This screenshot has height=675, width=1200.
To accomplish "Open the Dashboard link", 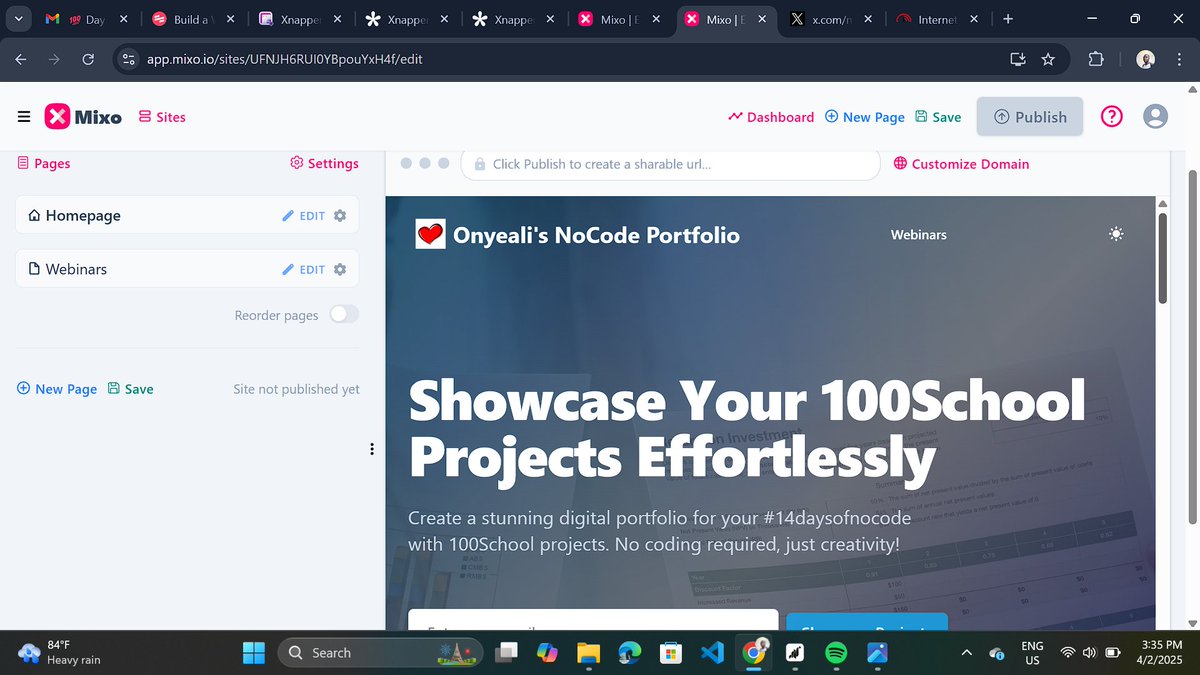I will 771,117.
